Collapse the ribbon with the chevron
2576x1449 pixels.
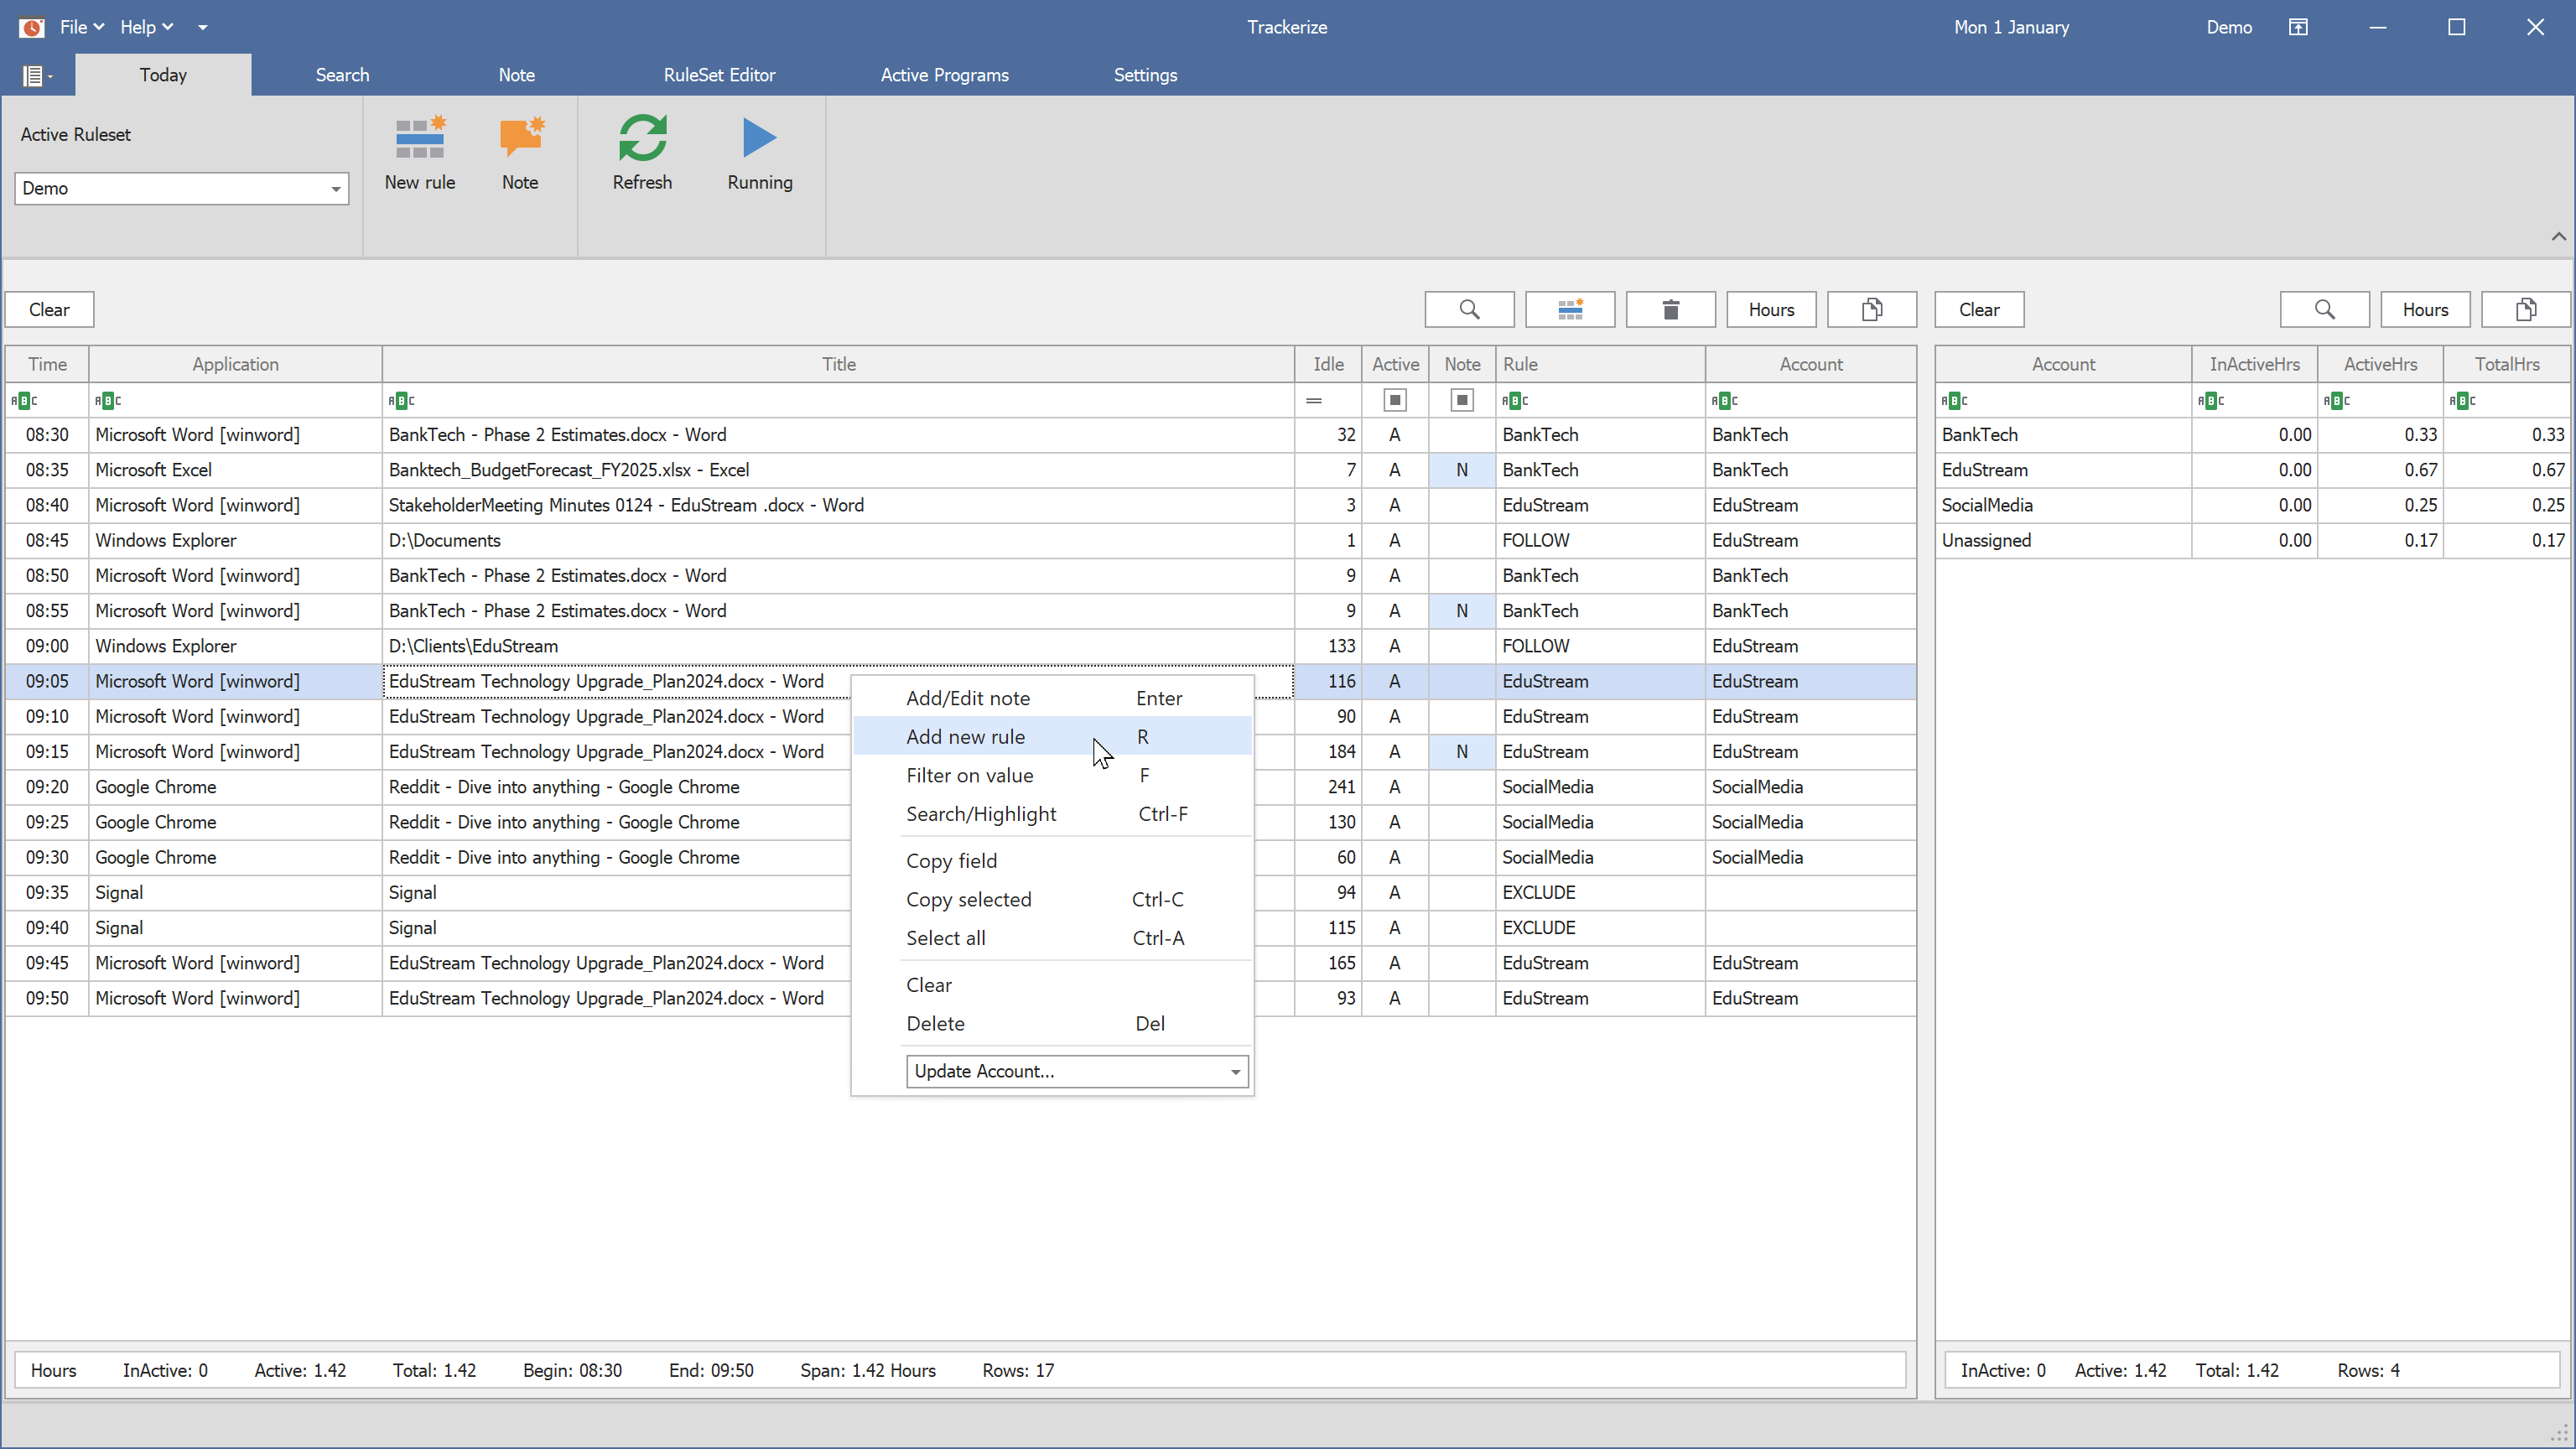click(x=2558, y=236)
